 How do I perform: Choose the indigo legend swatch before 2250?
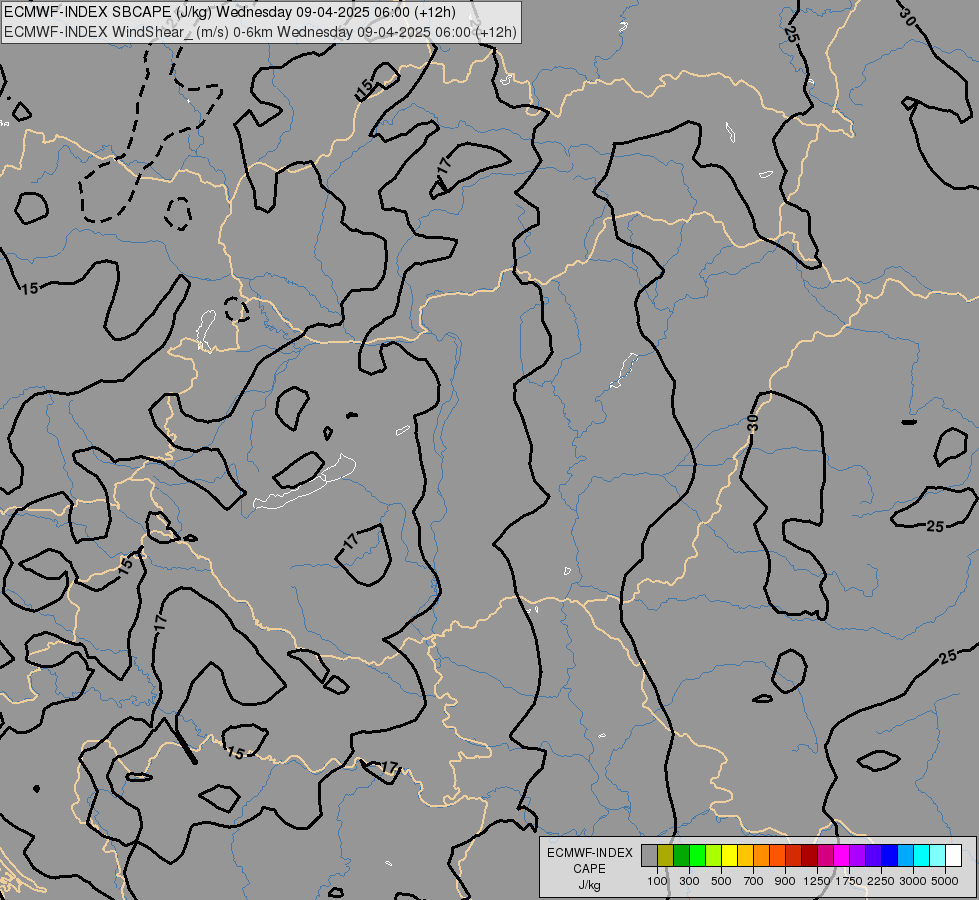pyautogui.click(x=873, y=855)
